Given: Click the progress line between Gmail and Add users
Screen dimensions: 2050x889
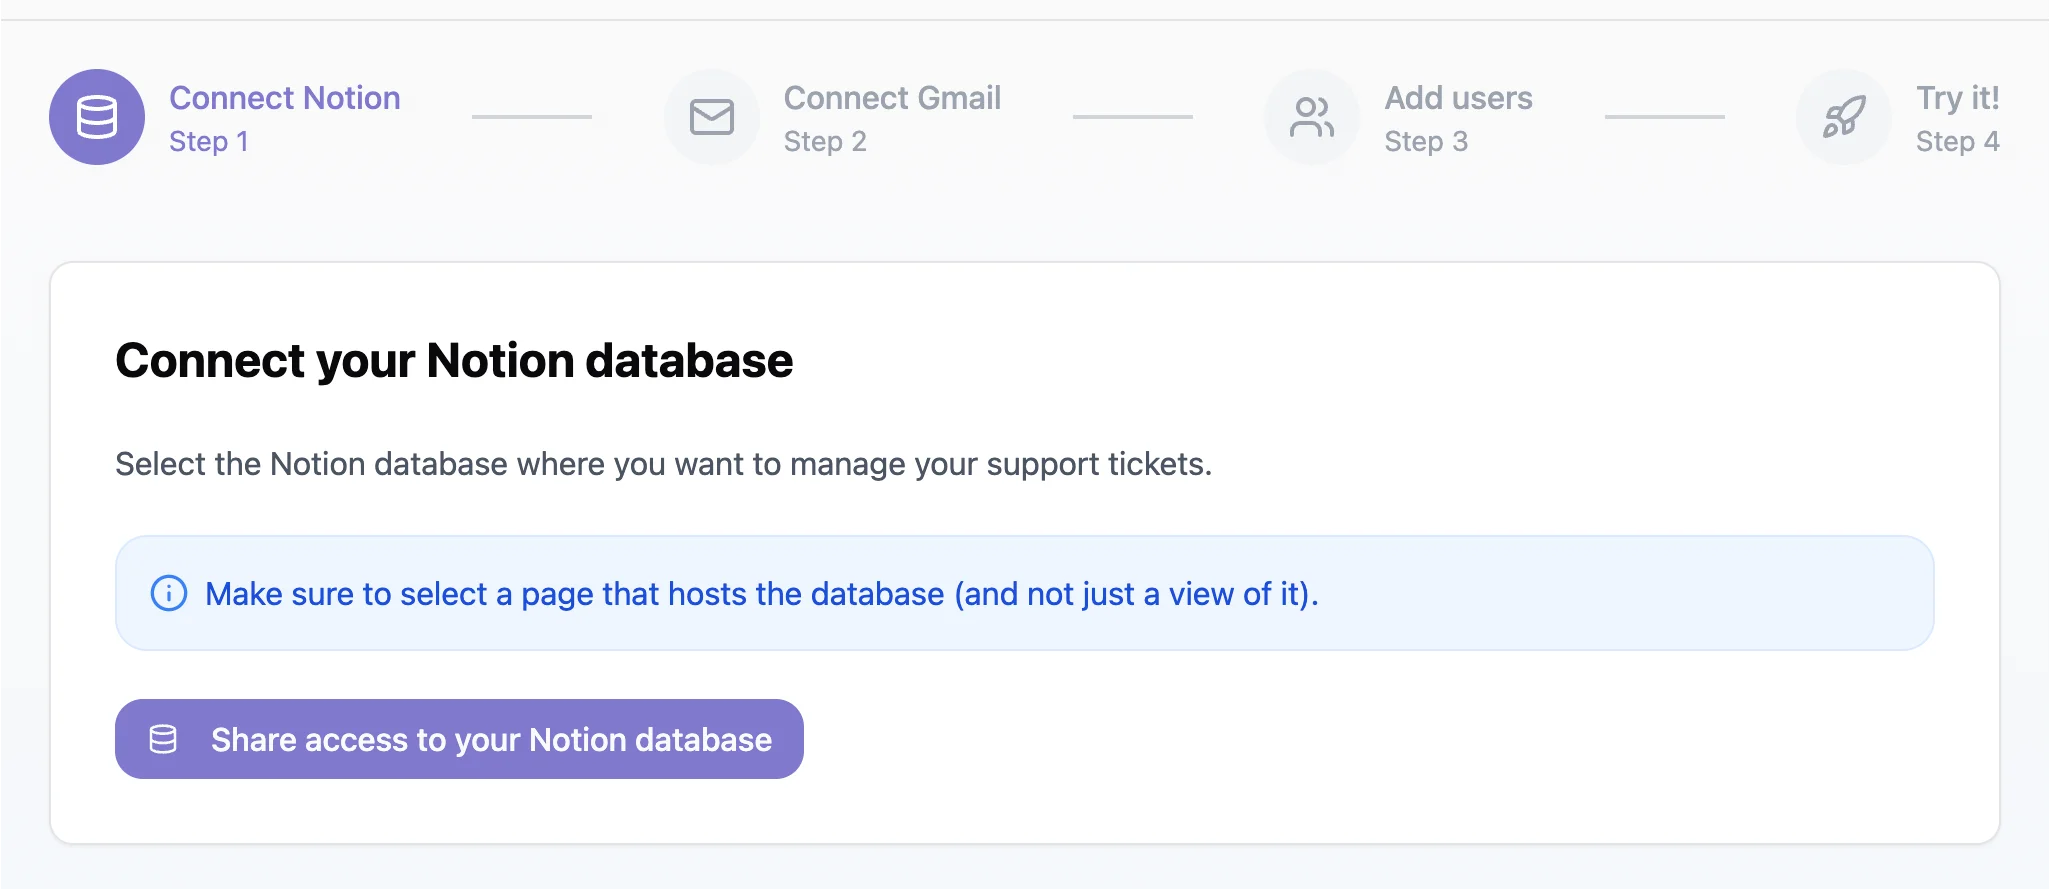Looking at the screenshot, I should coord(1132,117).
